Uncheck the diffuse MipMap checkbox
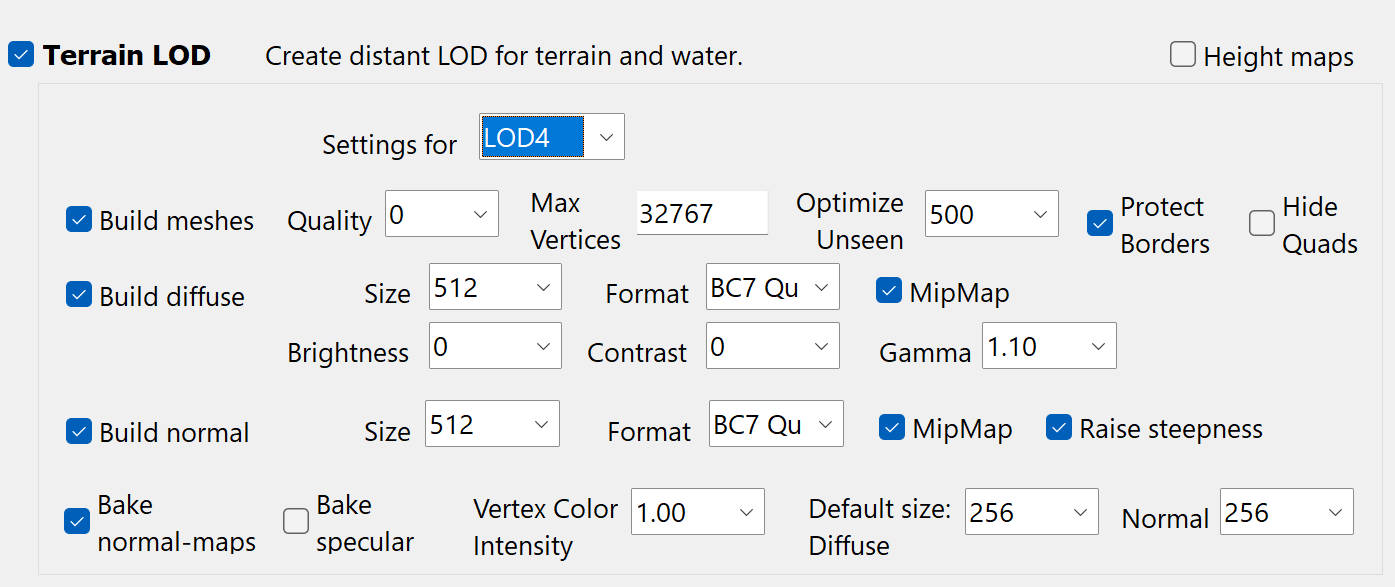Screen dimensions: 1395x587 click(889, 291)
